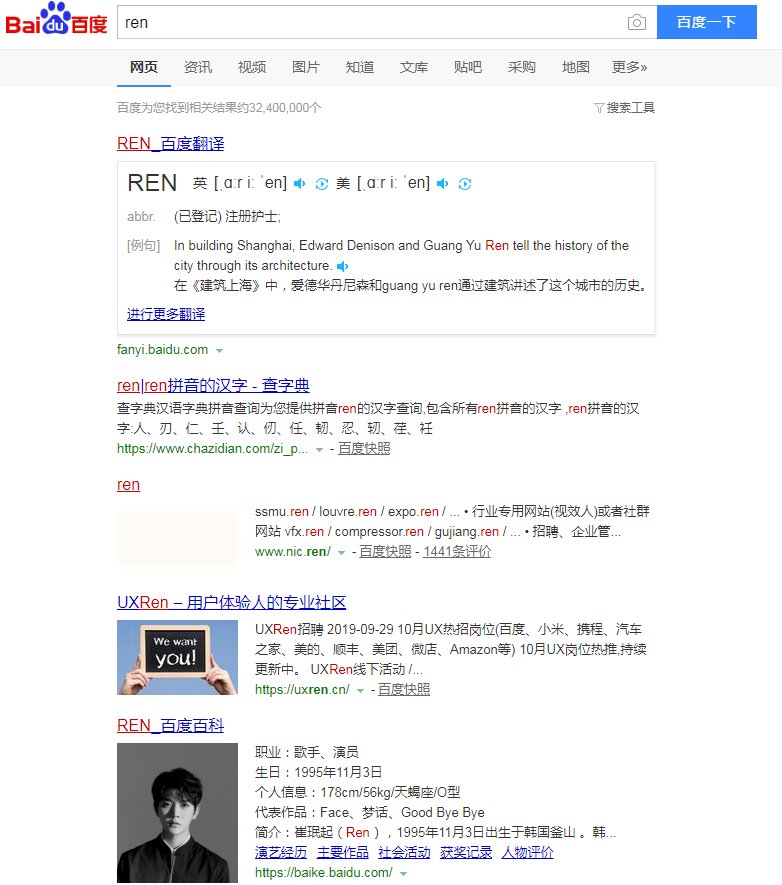View 1441条评价 reviews link
Image resolution: width=782 pixels, height=885 pixels.
click(457, 551)
